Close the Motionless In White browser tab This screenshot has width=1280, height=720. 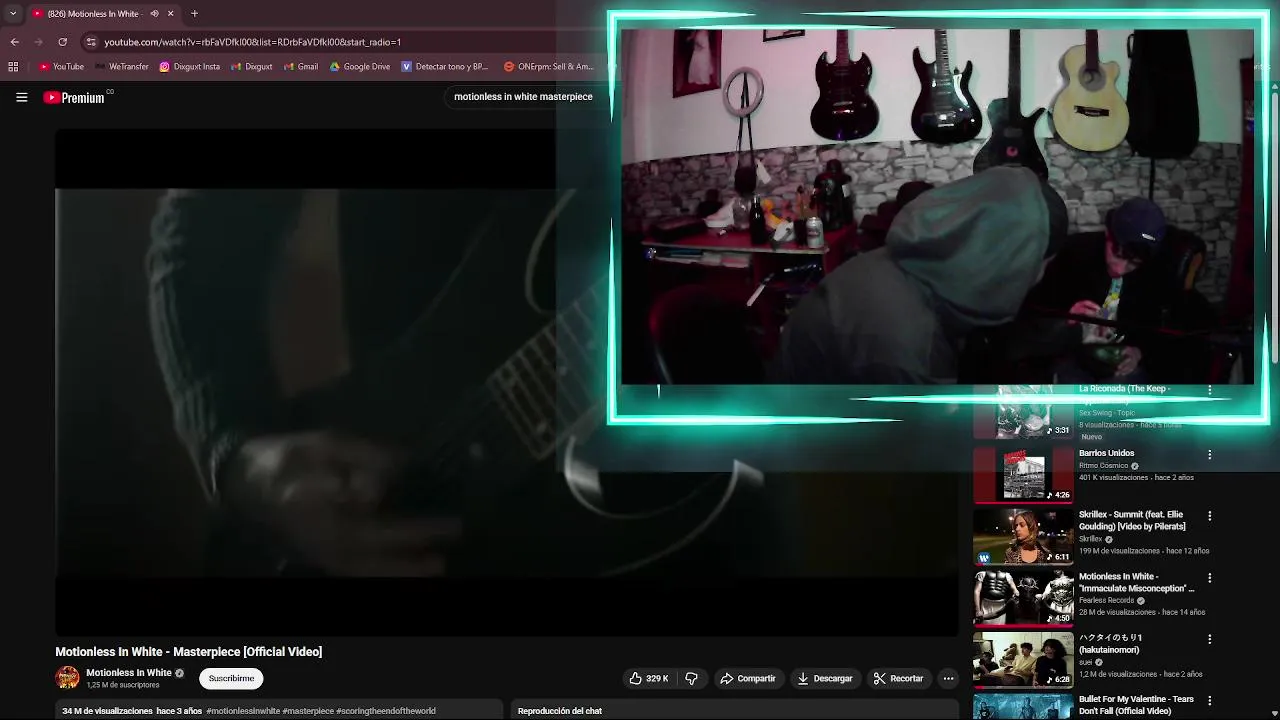pos(170,14)
